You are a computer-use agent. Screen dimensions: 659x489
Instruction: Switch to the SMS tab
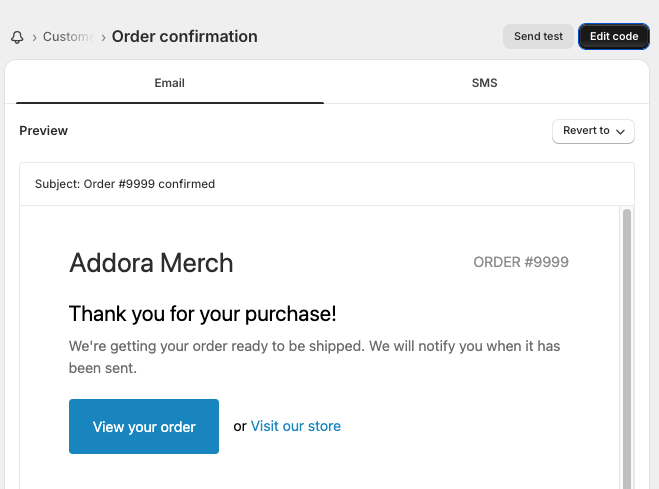pyautogui.click(x=484, y=83)
